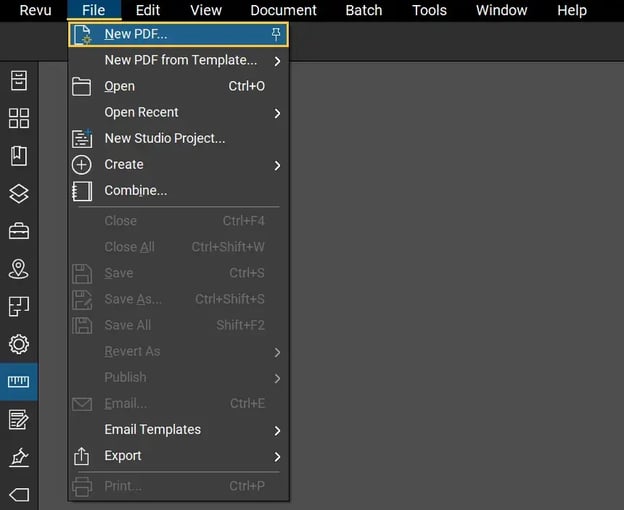Viewport: 624px width, 510px height.
Task: Click the greyed Revert As entry
Action: coord(178,352)
